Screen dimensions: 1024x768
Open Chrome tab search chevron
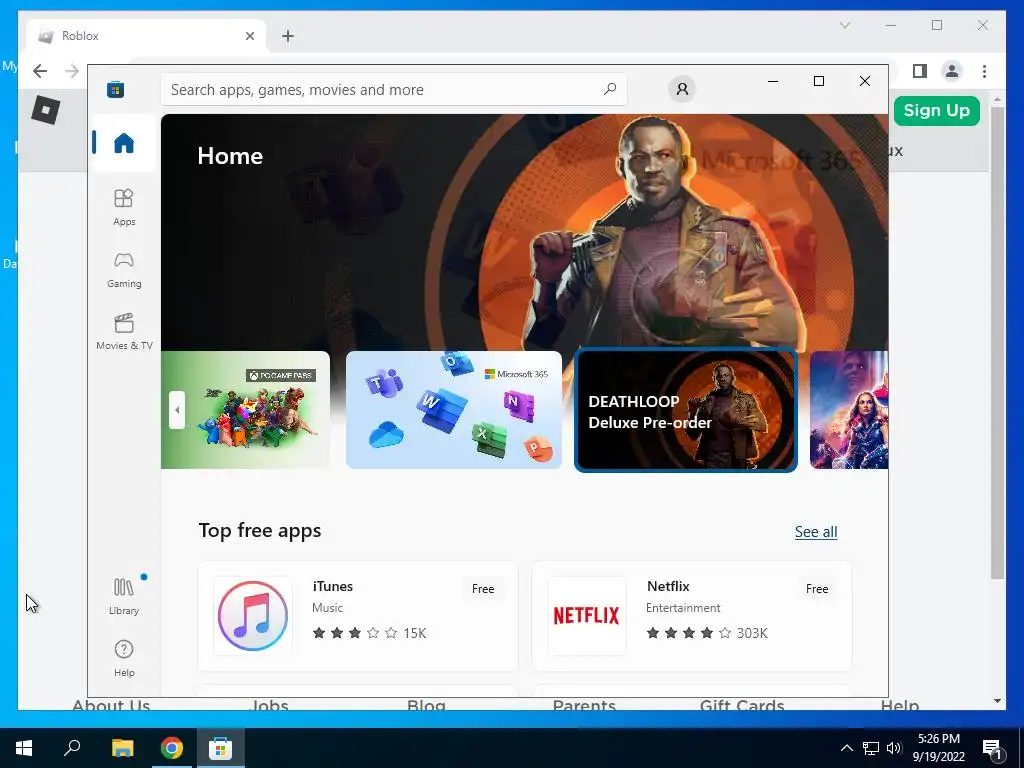tap(844, 25)
